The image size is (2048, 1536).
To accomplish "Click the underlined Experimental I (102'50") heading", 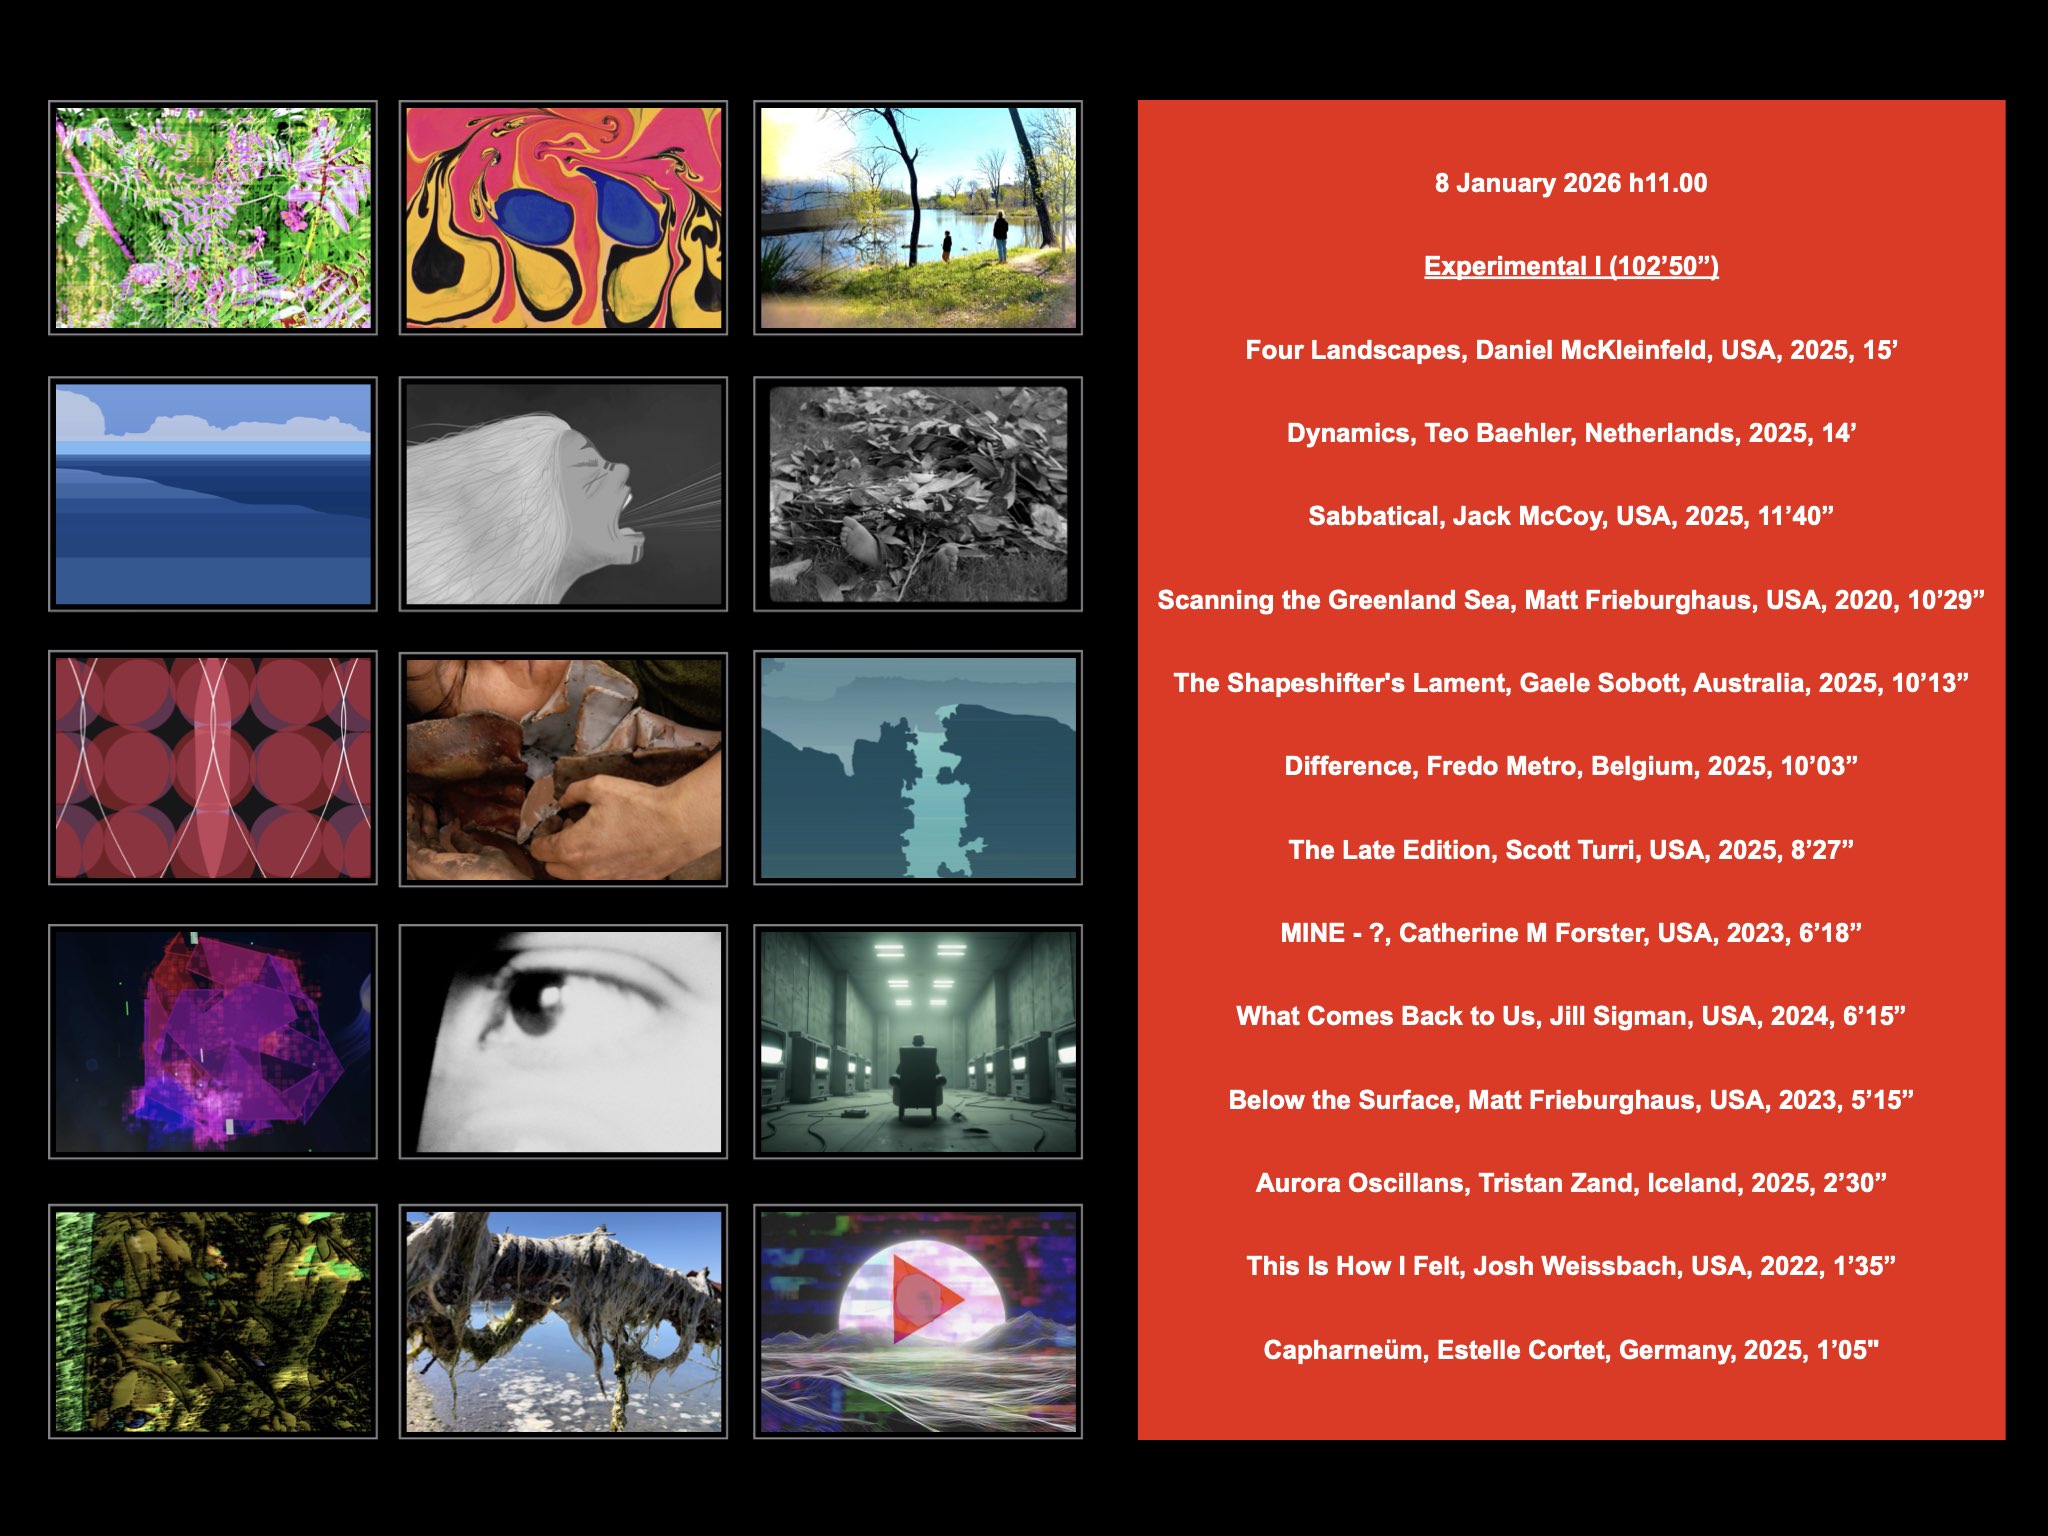I will (x=1570, y=266).
